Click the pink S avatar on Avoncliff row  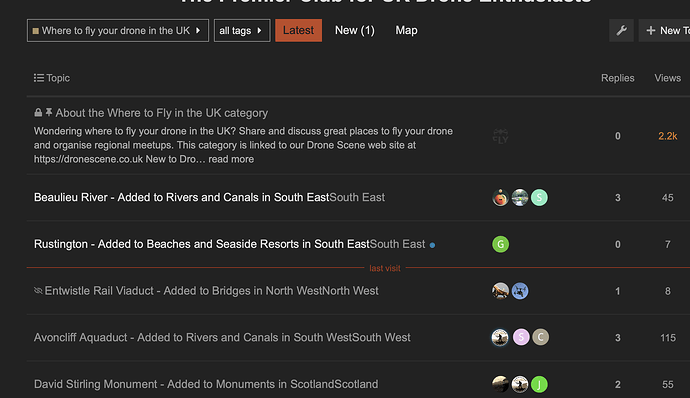pos(521,337)
